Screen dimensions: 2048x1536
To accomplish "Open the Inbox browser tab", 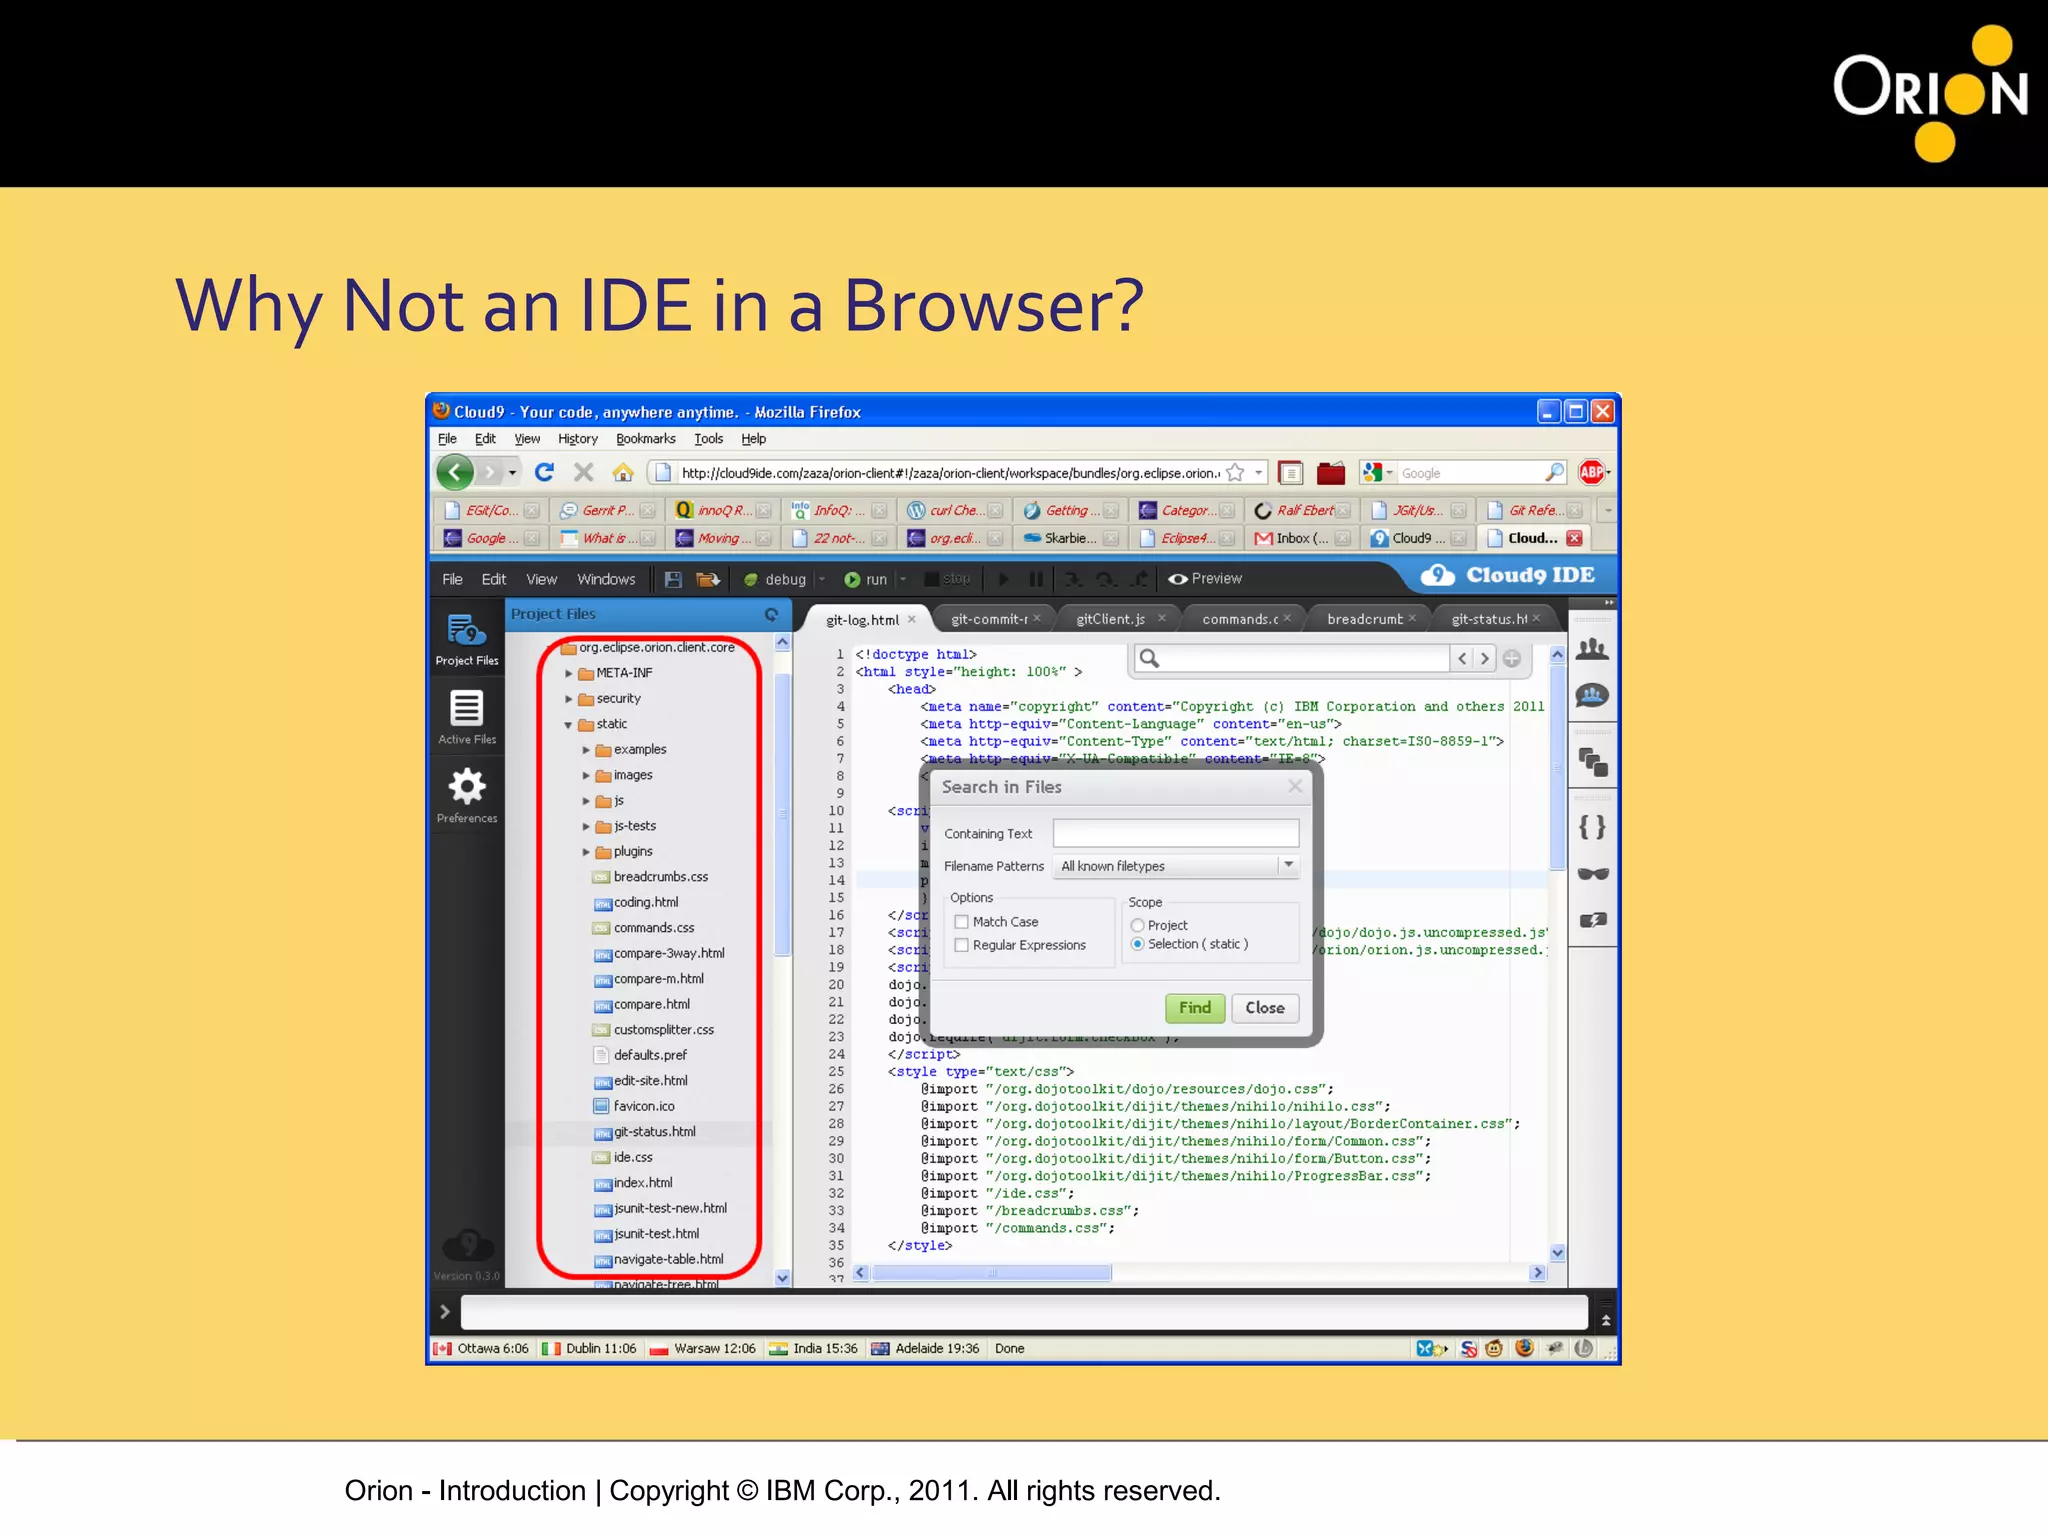I will 1303,538.
